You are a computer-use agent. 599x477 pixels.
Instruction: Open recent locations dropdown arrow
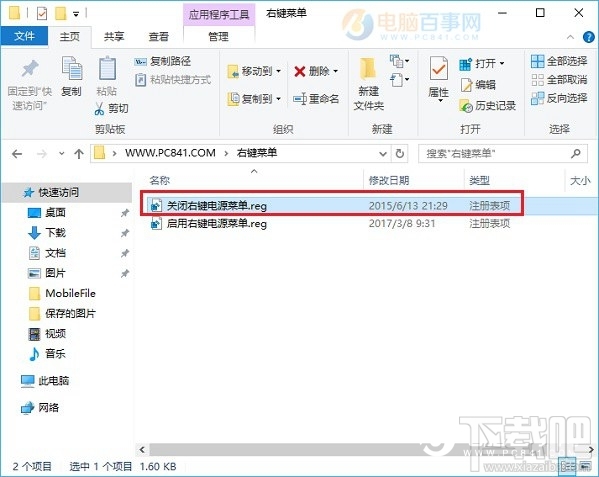[62, 154]
